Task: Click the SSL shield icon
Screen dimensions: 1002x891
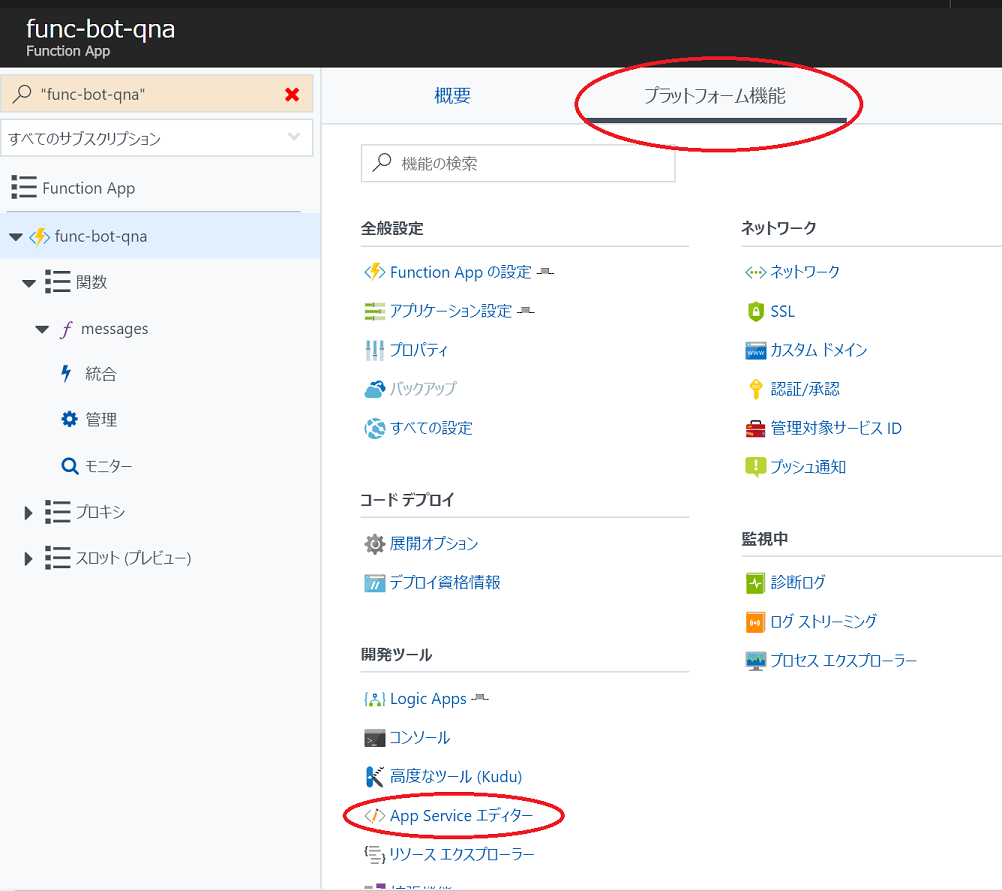Action: 755,311
